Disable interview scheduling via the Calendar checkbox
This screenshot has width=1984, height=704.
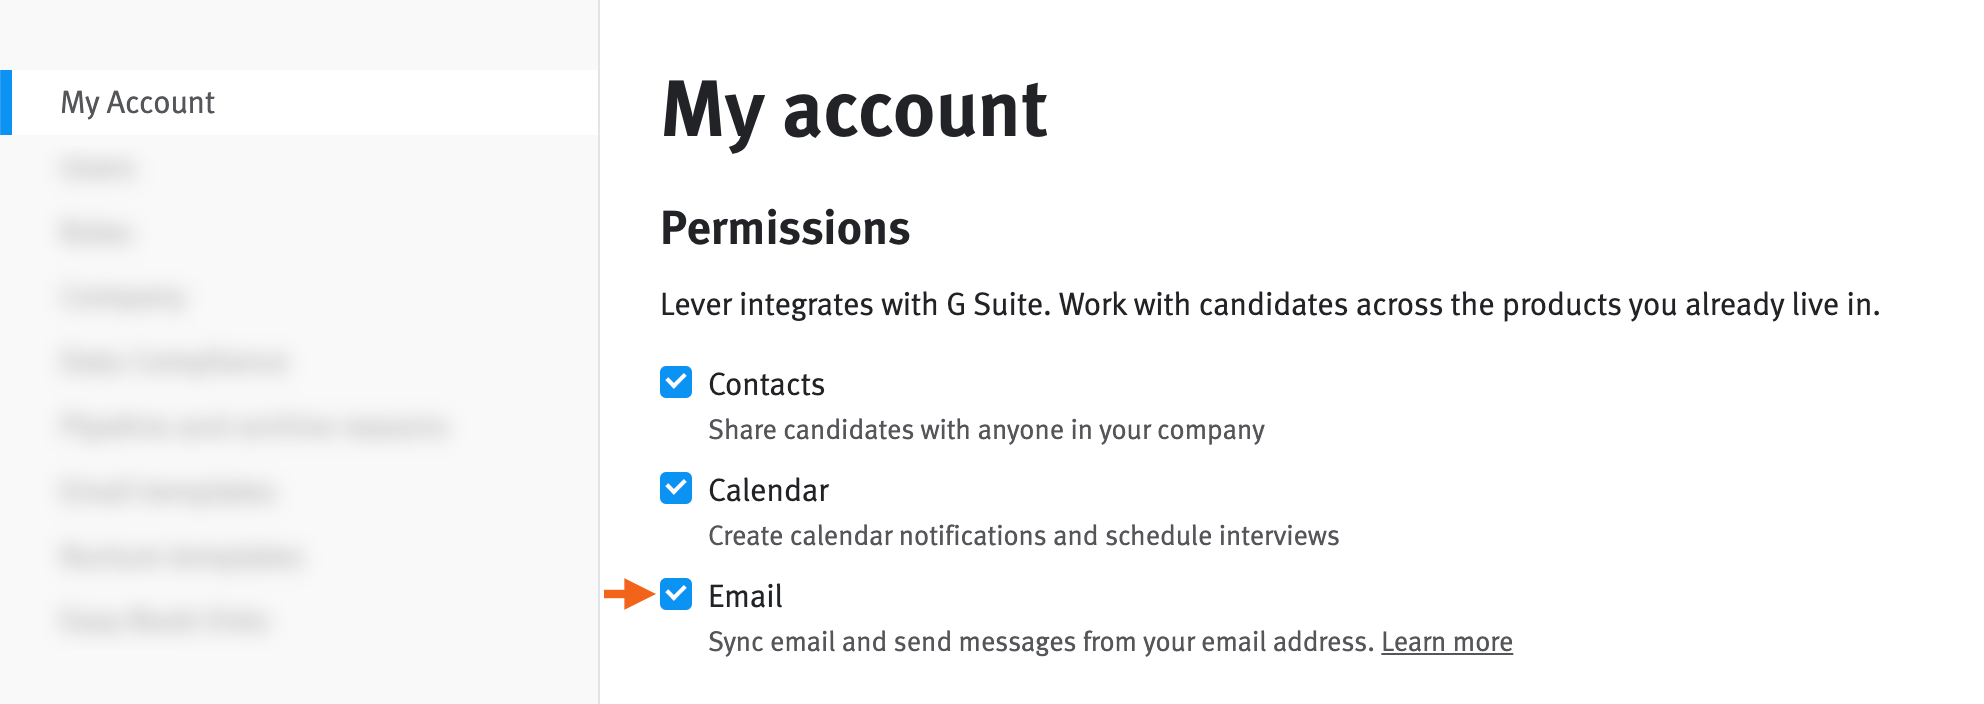(676, 490)
